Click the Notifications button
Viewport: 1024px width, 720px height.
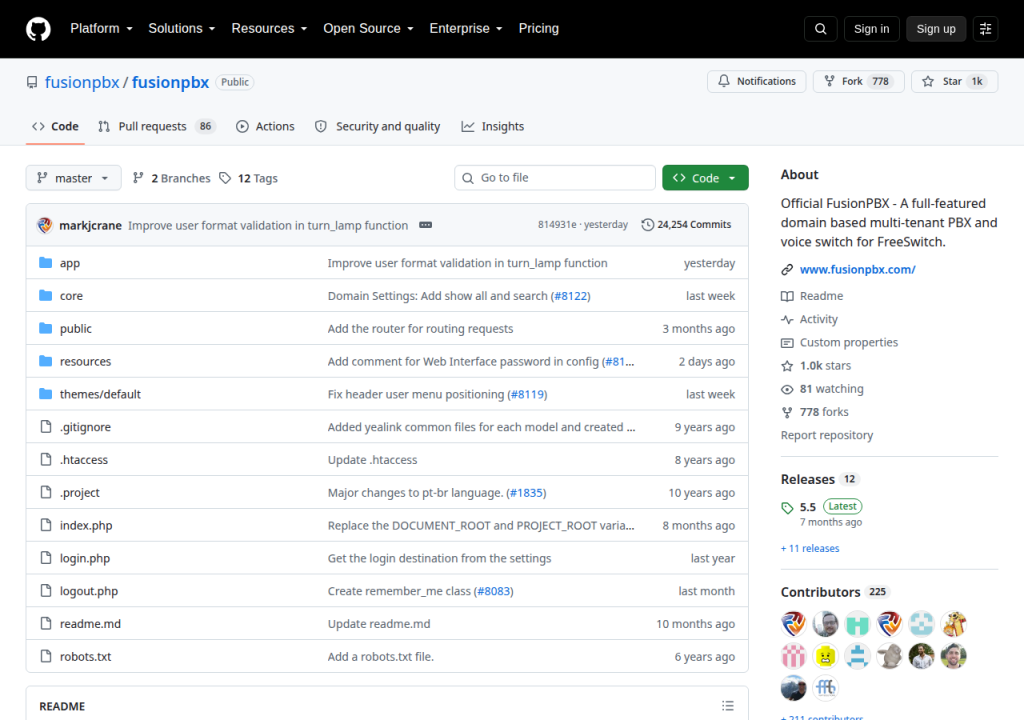pyautogui.click(x=757, y=81)
